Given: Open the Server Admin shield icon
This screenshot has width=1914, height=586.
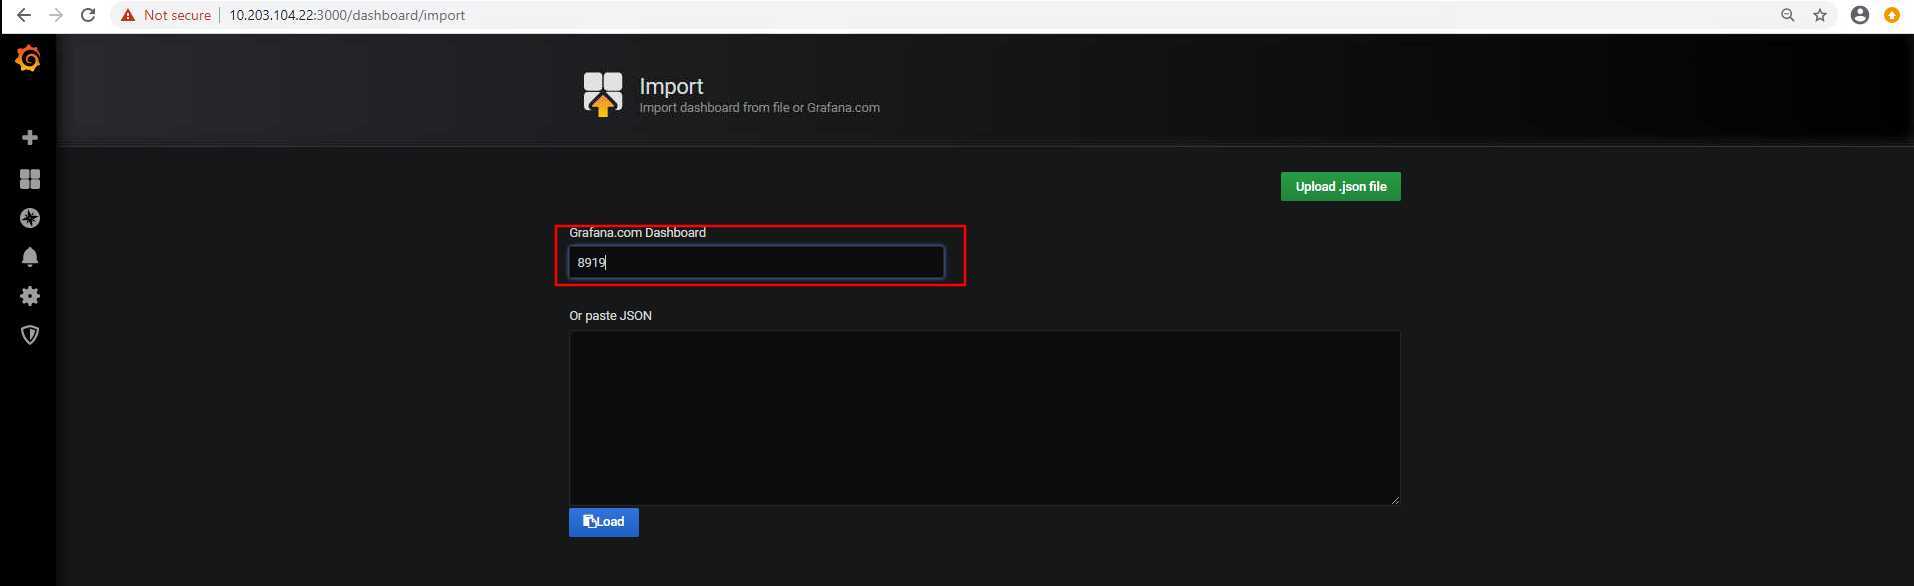Looking at the screenshot, I should pos(30,335).
